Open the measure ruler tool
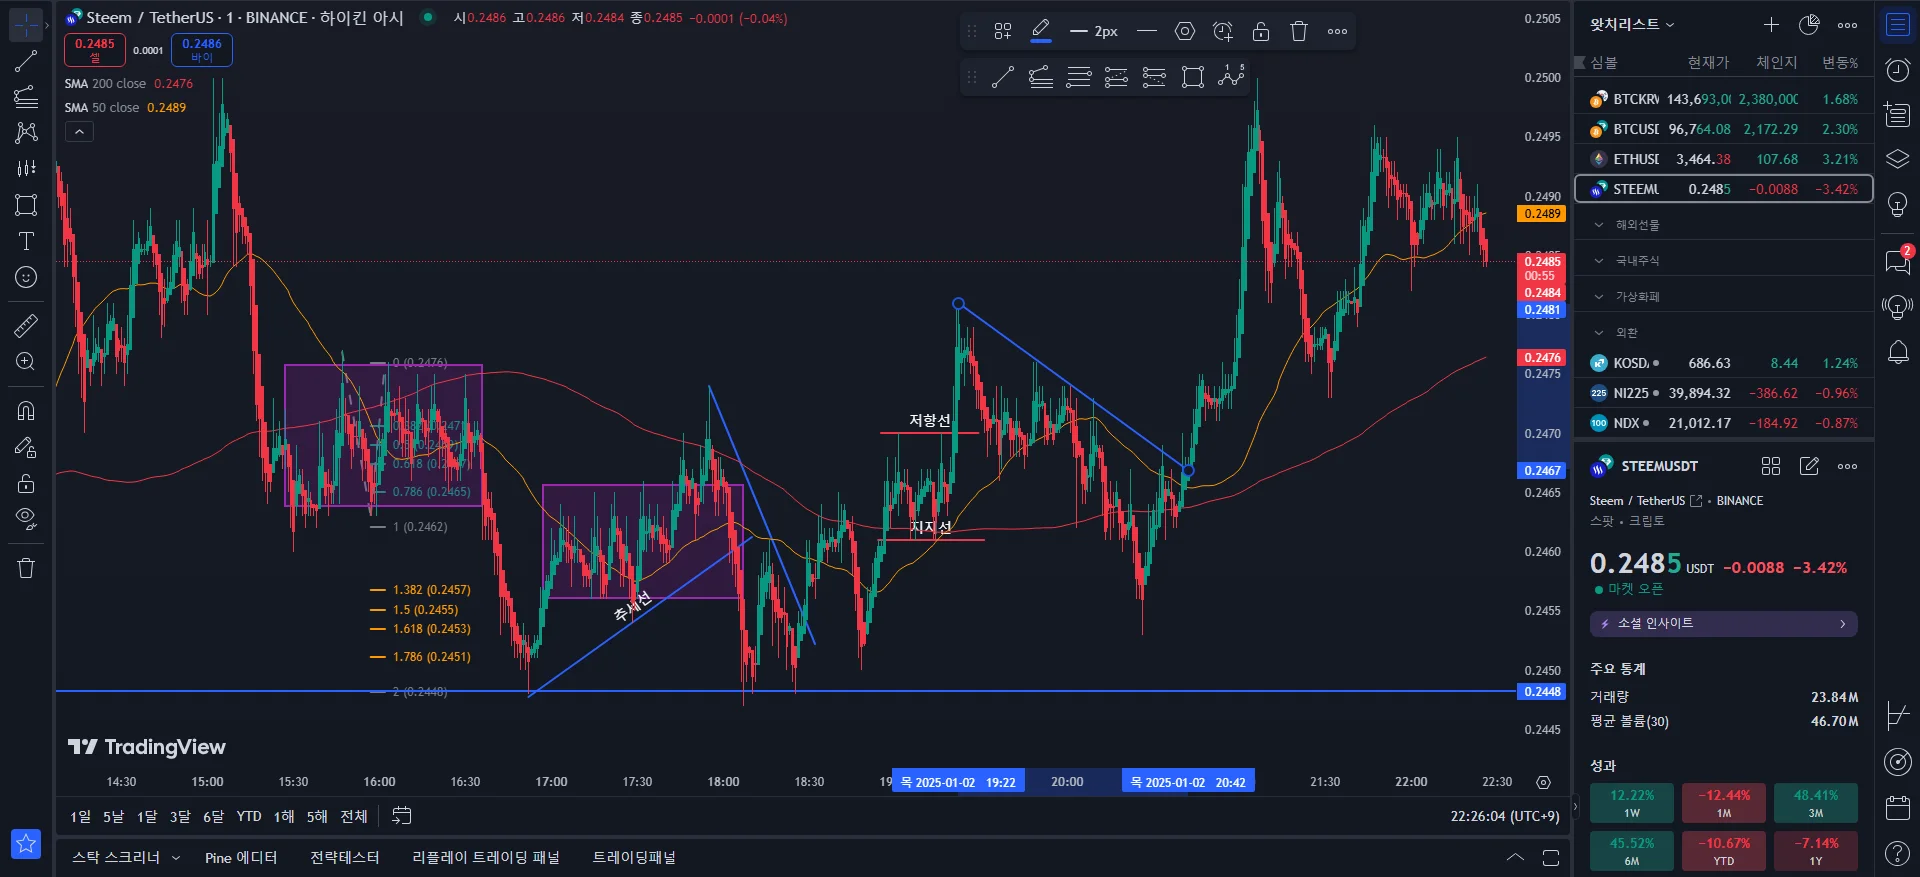Screen dimensions: 1920x877 click(x=26, y=325)
